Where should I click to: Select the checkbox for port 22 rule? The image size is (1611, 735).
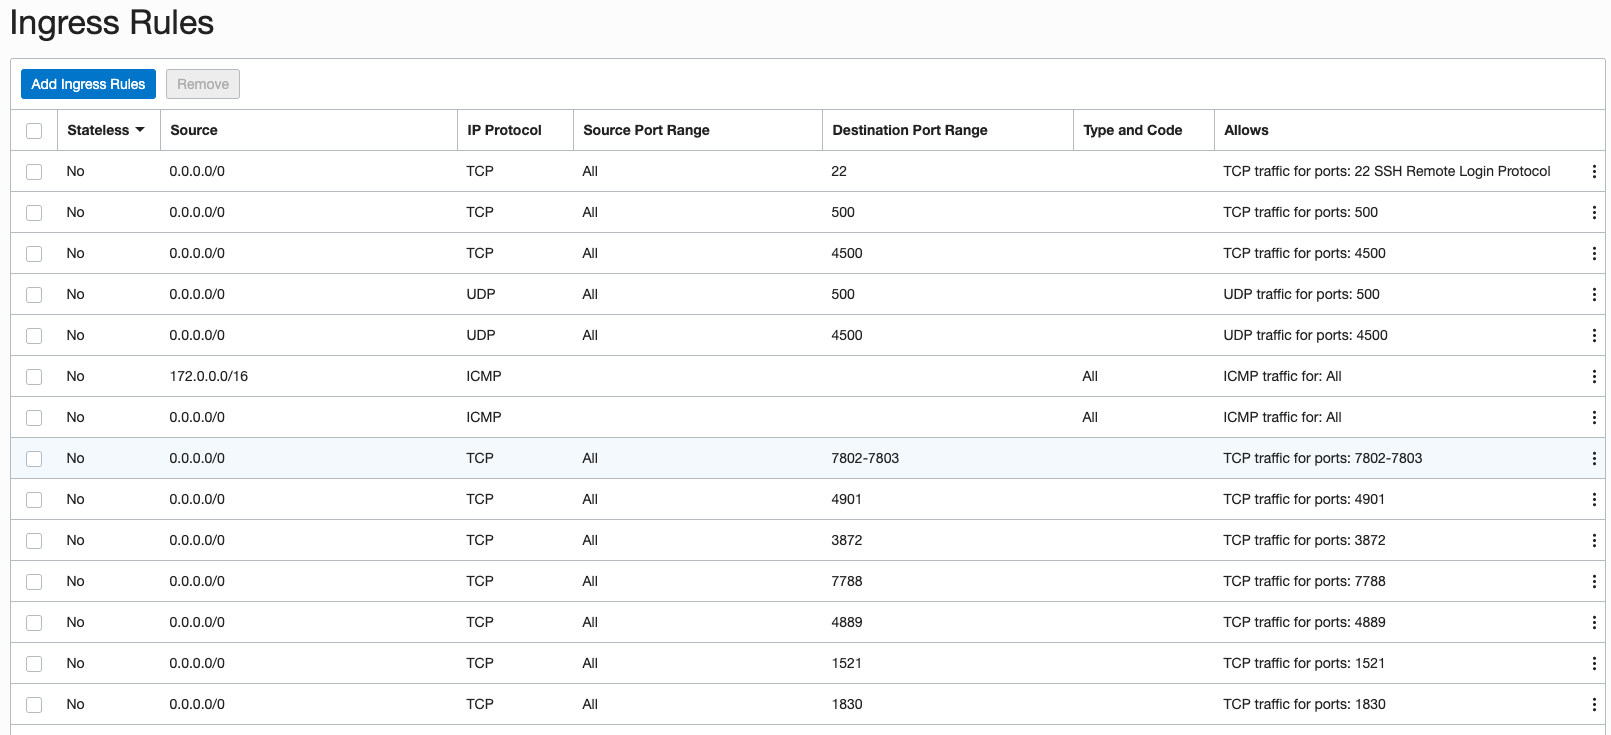[34, 172]
